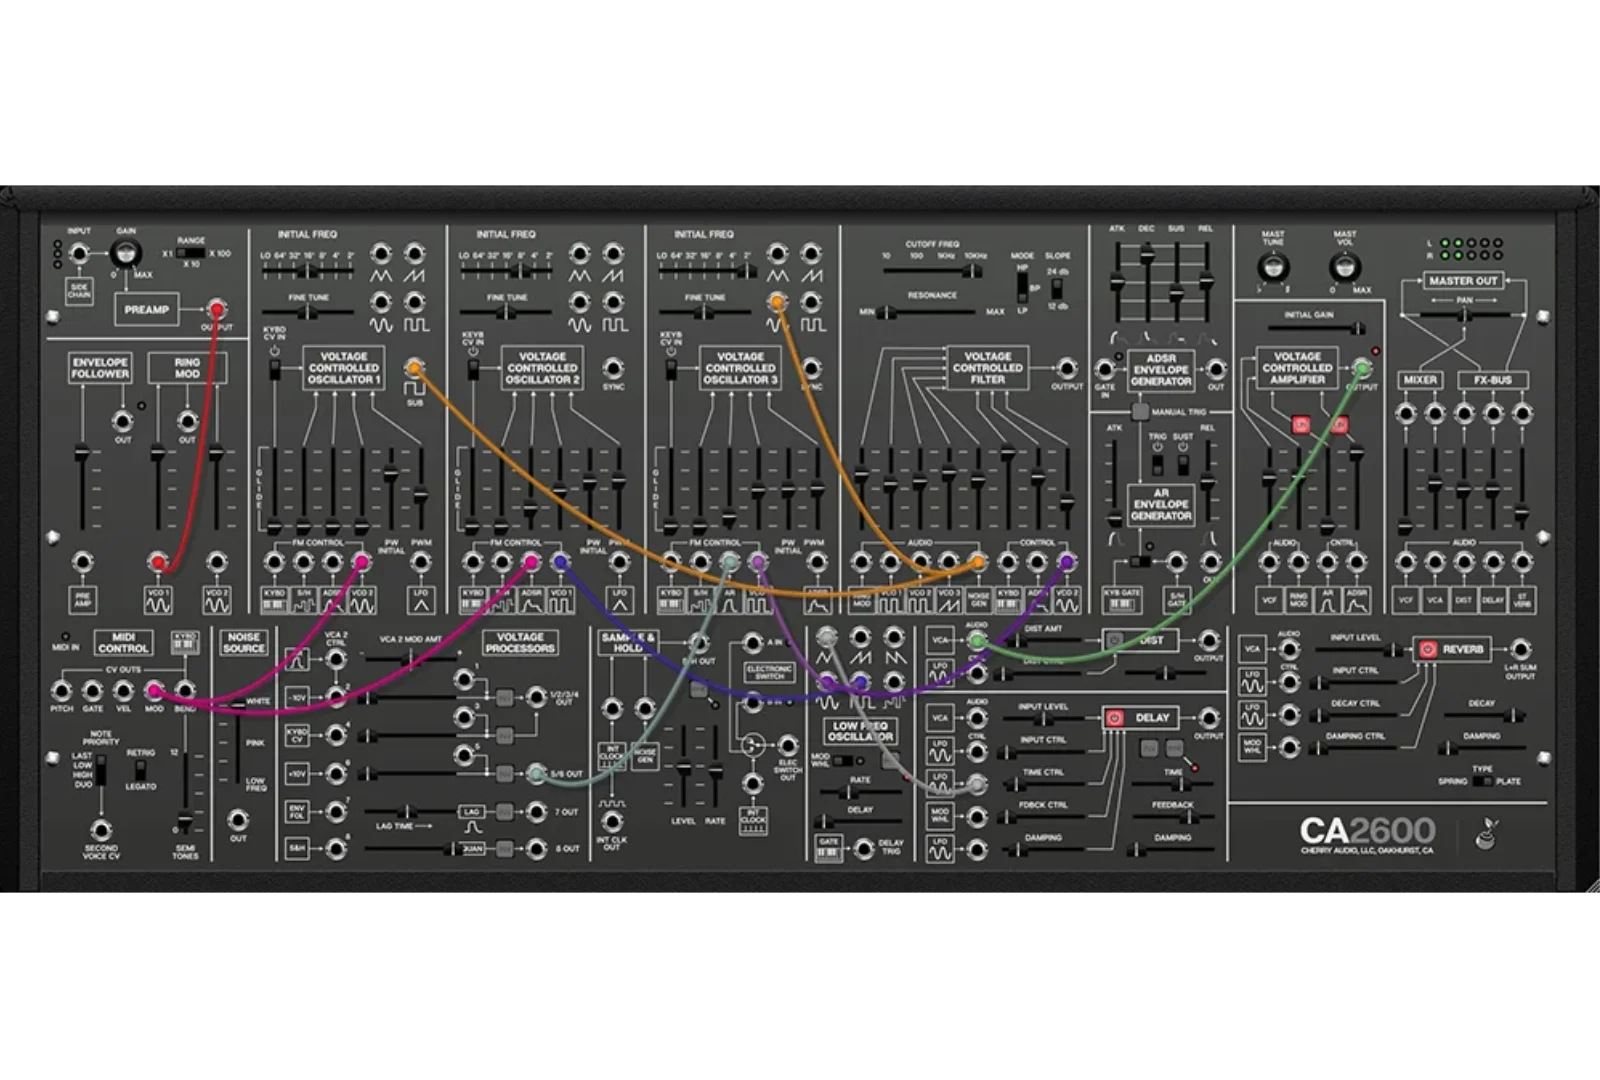Click the VCA INITIAL GAIN slider handle

(1357, 328)
